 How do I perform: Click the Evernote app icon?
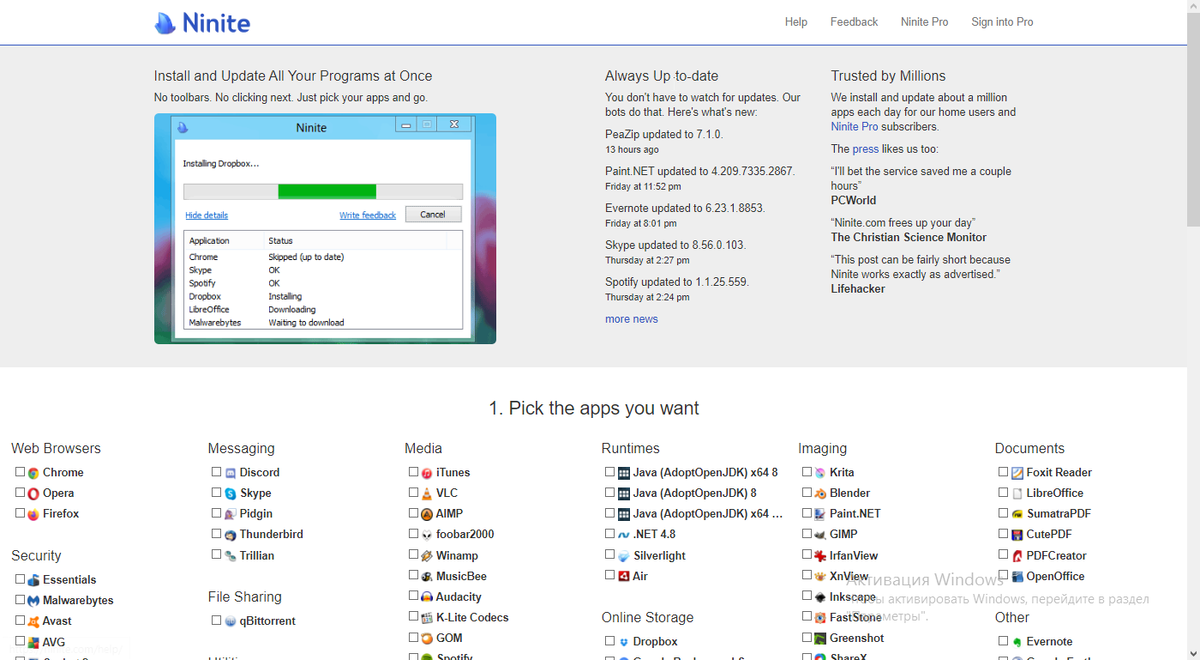click(x=1017, y=642)
